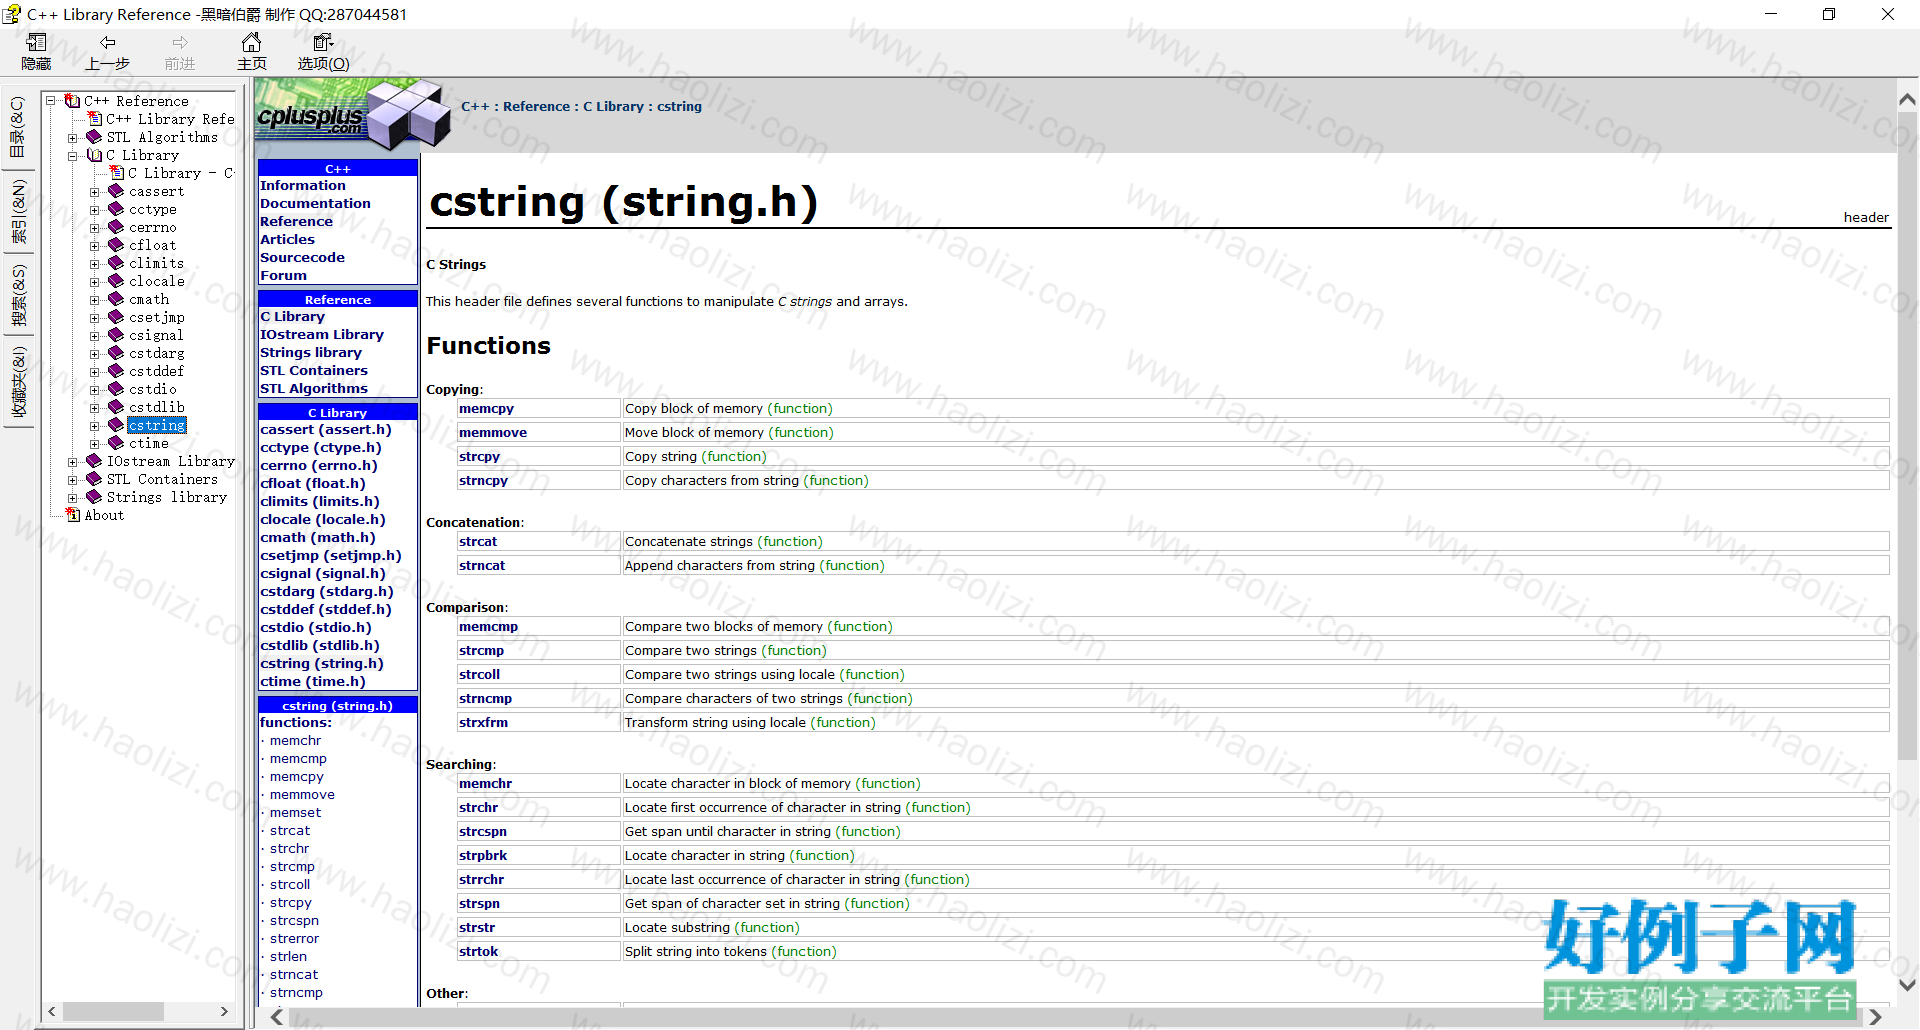This screenshot has height=1030, width=1920.
Task: Click the Sourcecode link in C++ box
Action: pyautogui.click(x=302, y=257)
